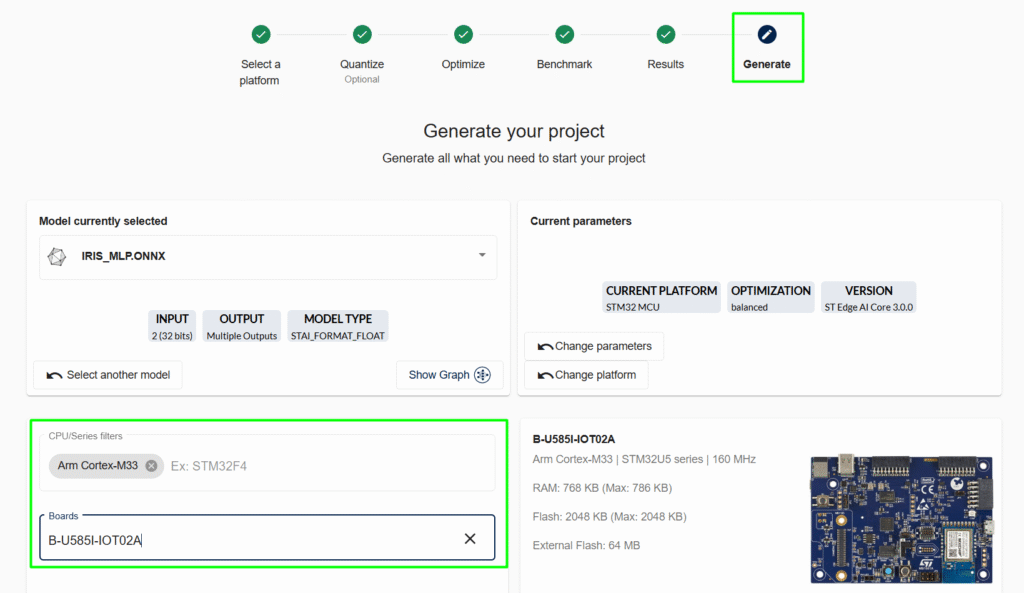Image resolution: width=1024 pixels, height=593 pixels.
Task: Clear the Boards field with X icon
Action: pyautogui.click(x=470, y=539)
